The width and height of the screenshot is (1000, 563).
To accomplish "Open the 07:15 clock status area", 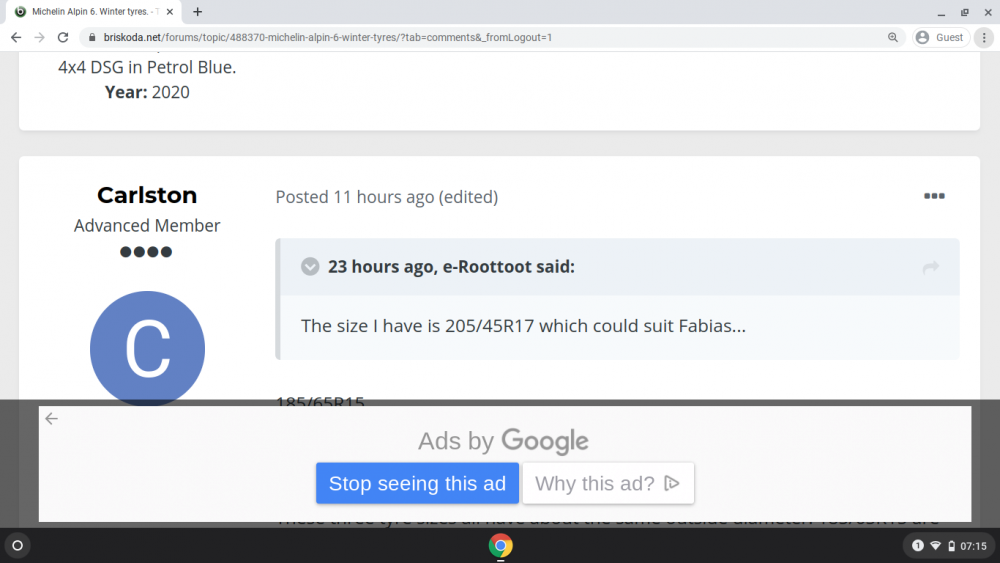I will (x=973, y=546).
